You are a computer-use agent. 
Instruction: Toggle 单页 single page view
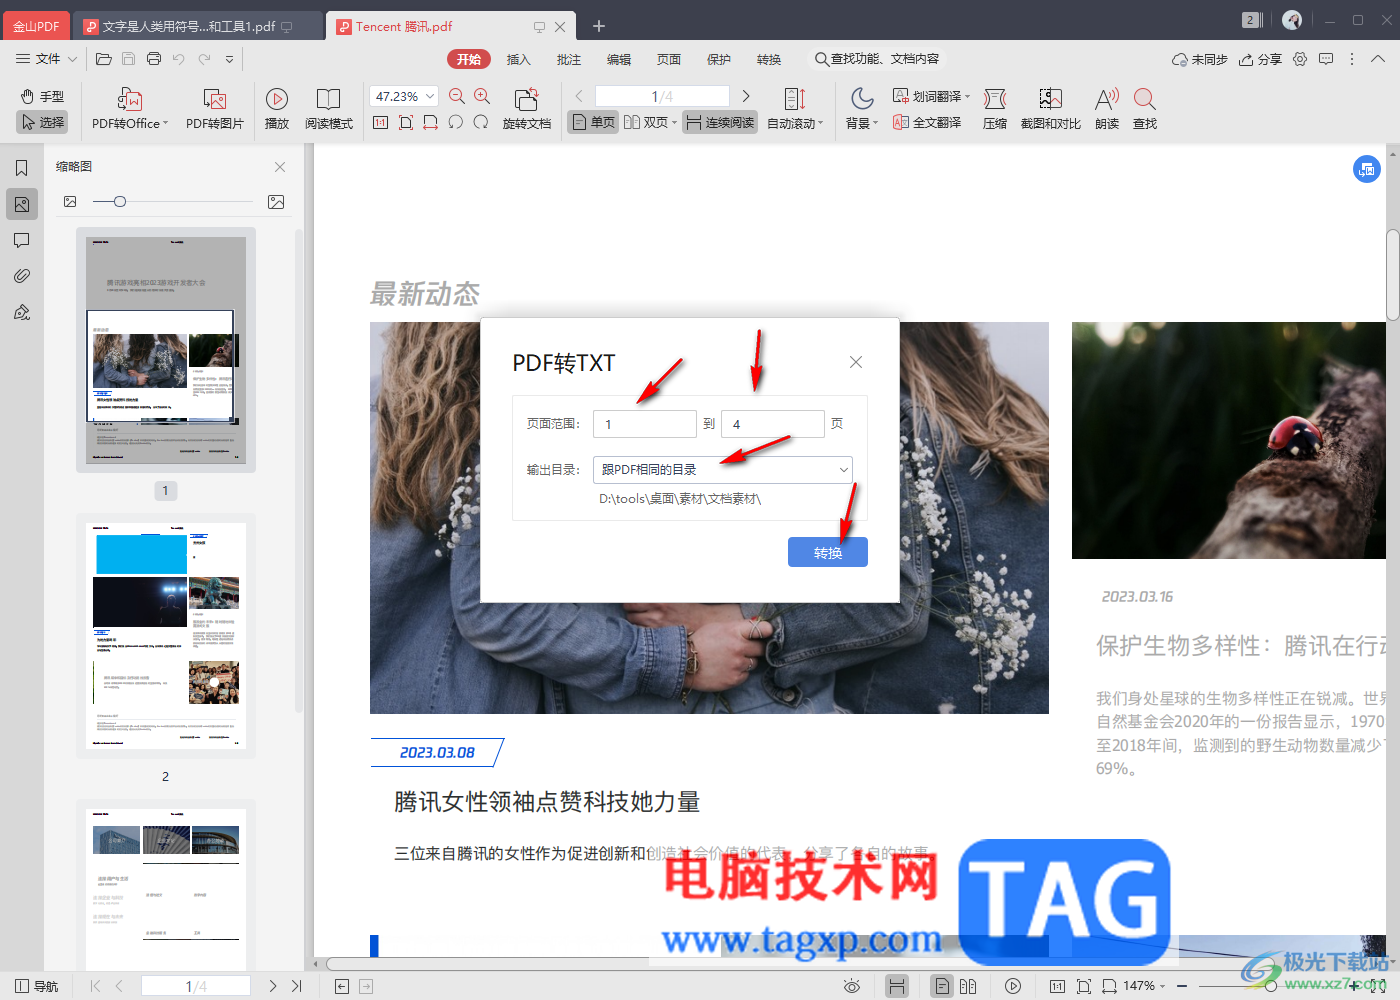(x=593, y=122)
